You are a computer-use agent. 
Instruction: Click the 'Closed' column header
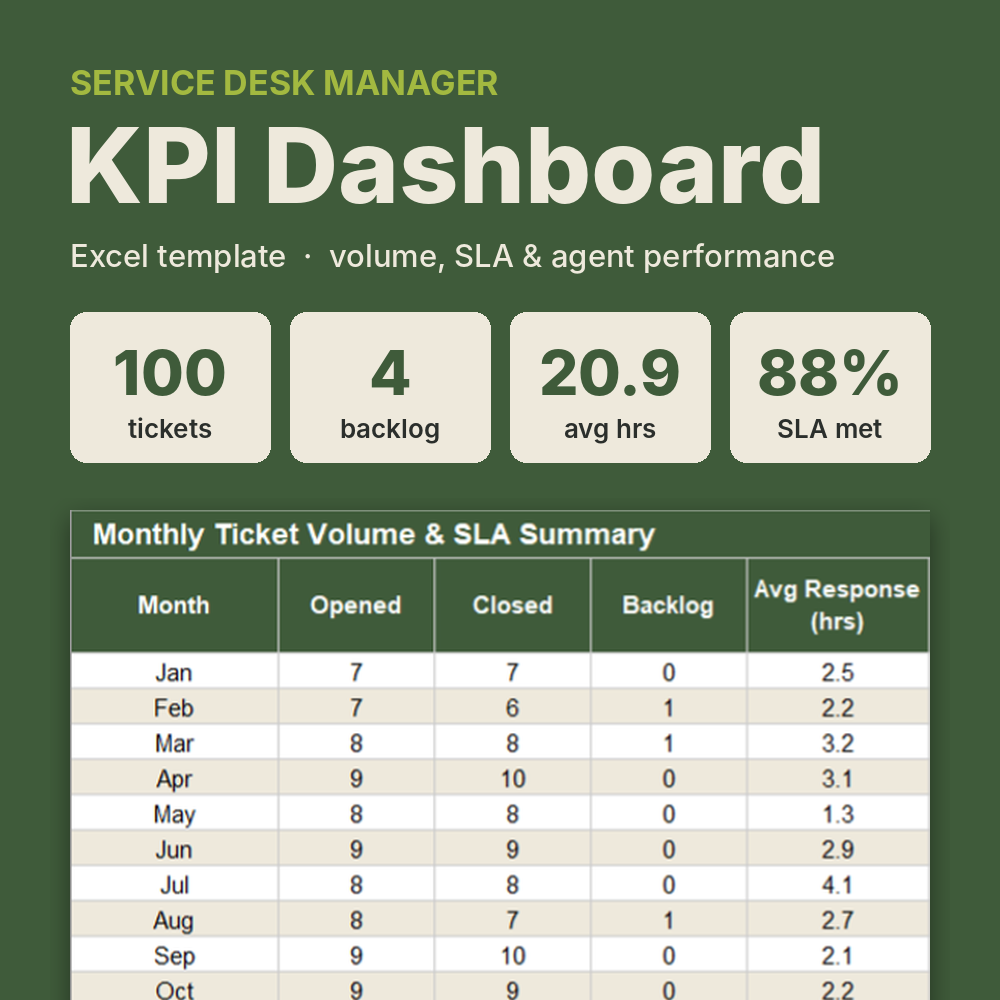point(512,605)
